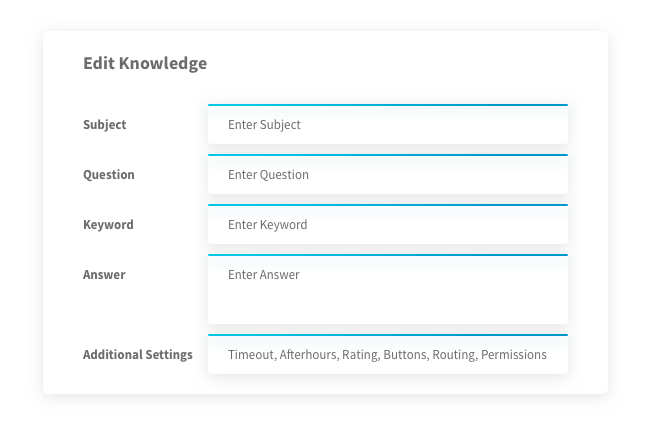Click the Subject input field
The height and width of the screenshot is (425, 650).
click(x=387, y=125)
